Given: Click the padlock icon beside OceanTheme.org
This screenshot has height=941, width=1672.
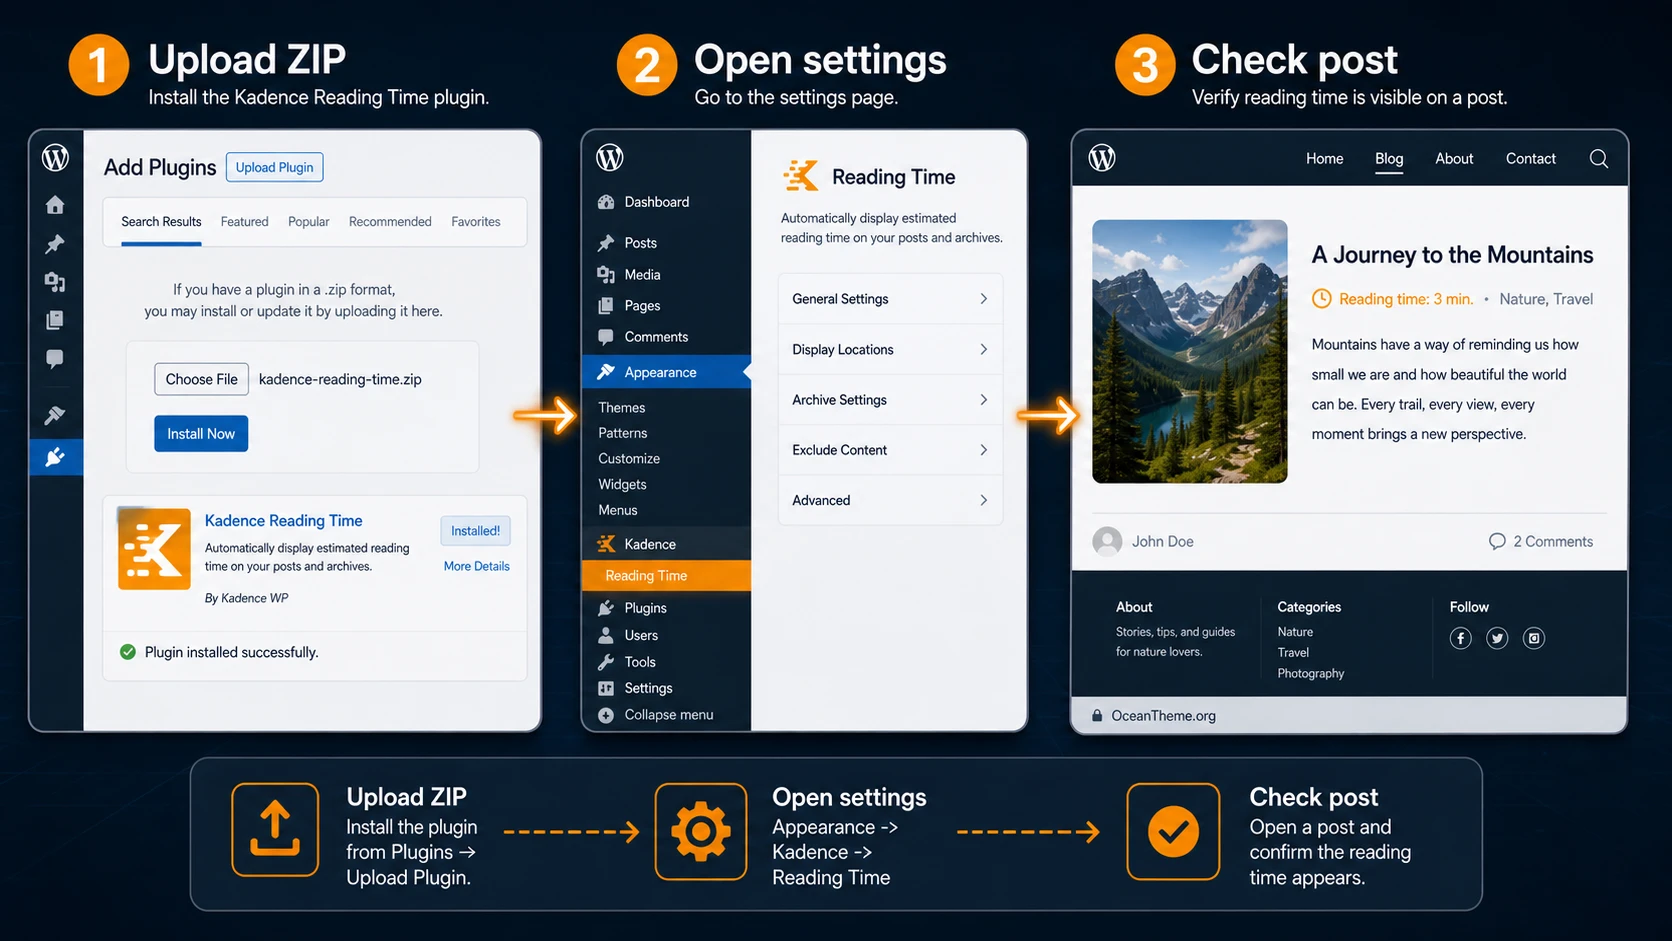Looking at the screenshot, I should (x=1097, y=715).
